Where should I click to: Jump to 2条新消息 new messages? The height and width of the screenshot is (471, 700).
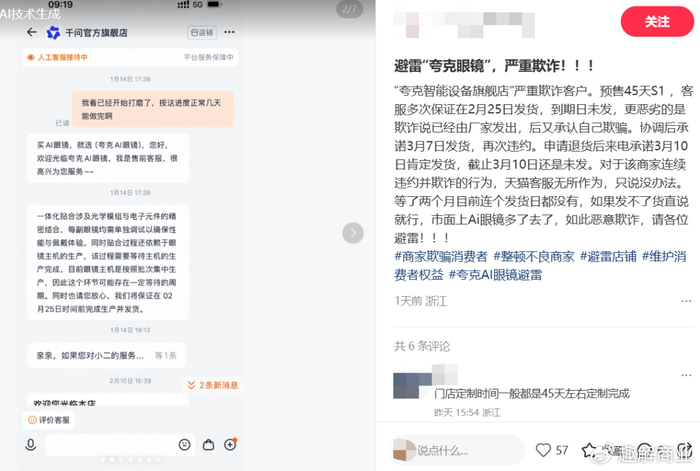(212, 385)
